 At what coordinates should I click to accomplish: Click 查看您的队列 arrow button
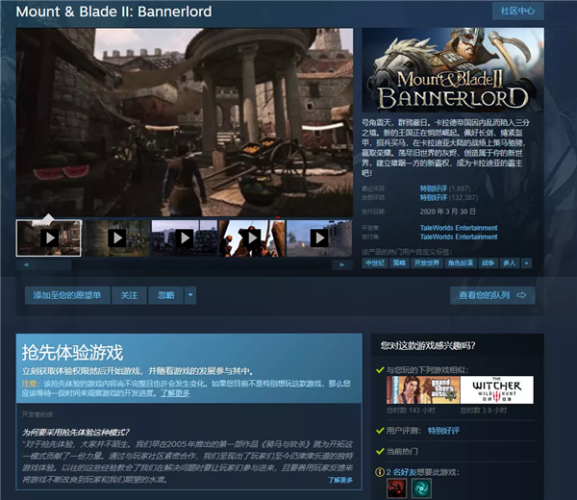492,295
